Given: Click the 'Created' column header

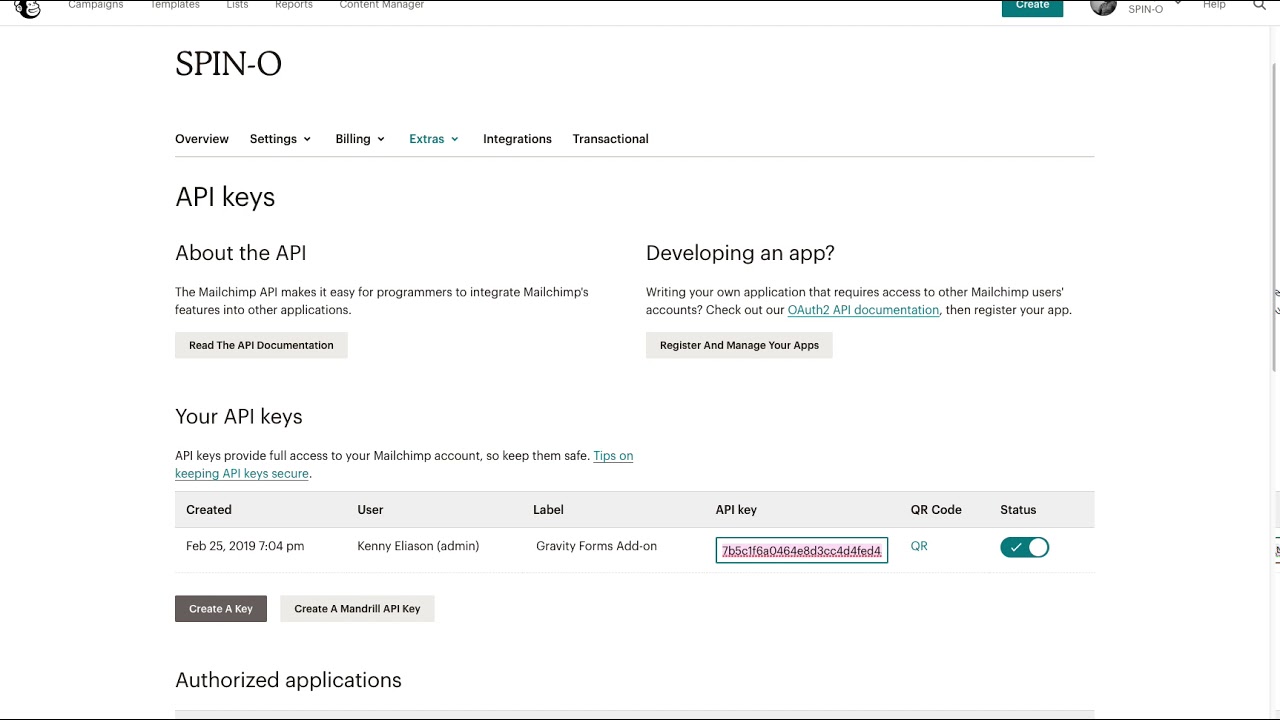Looking at the screenshot, I should click(x=209, y=510).
